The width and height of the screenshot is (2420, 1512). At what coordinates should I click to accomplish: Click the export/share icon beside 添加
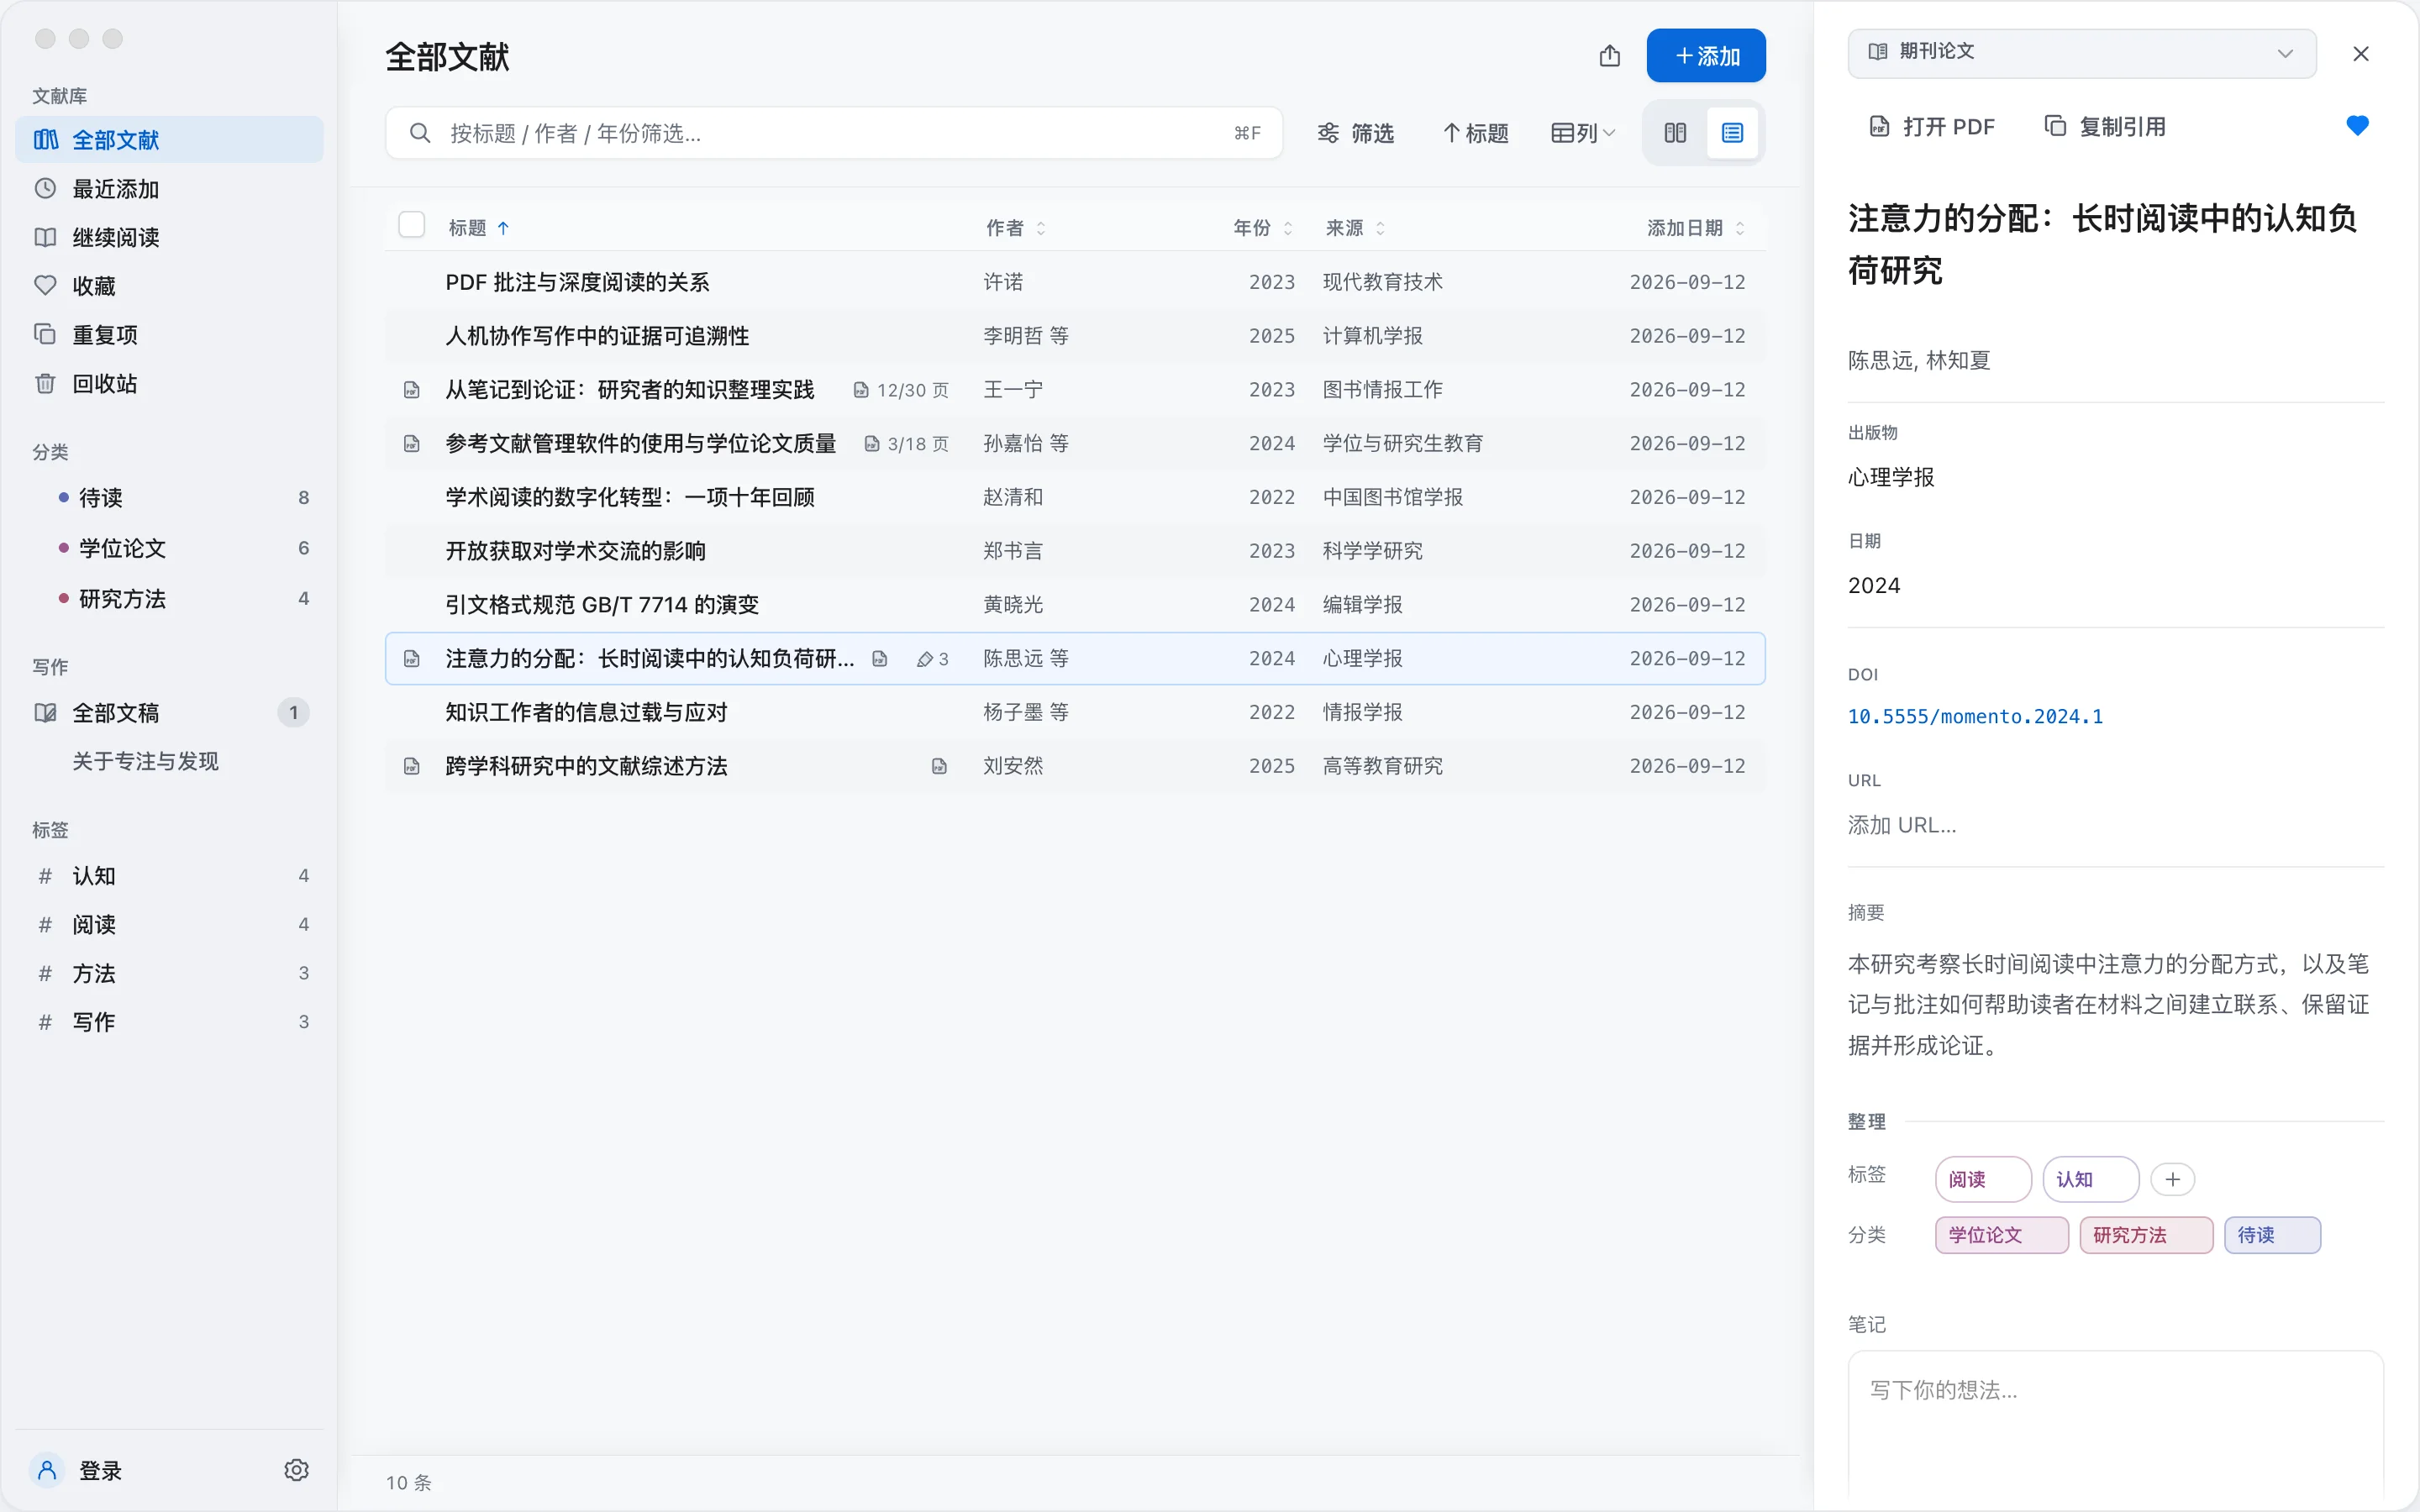[1609, 56]
